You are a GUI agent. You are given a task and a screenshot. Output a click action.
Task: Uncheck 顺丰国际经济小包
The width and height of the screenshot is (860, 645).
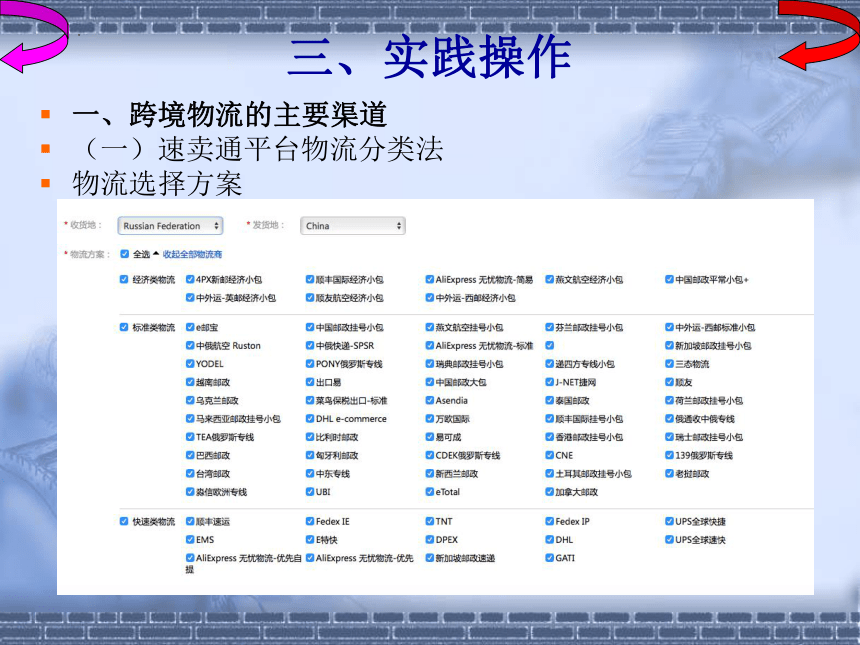(310, 279)
